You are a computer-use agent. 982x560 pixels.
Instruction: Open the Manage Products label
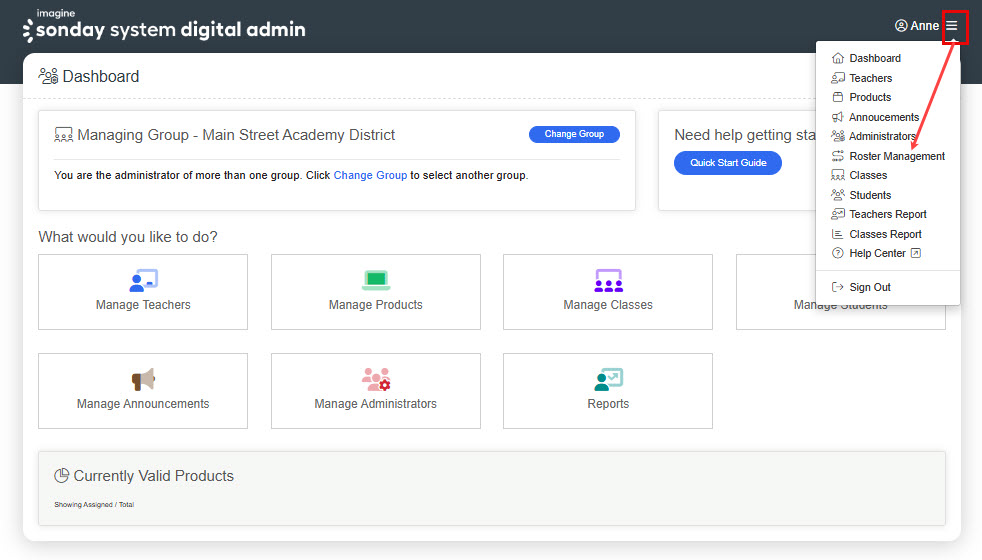376,305
